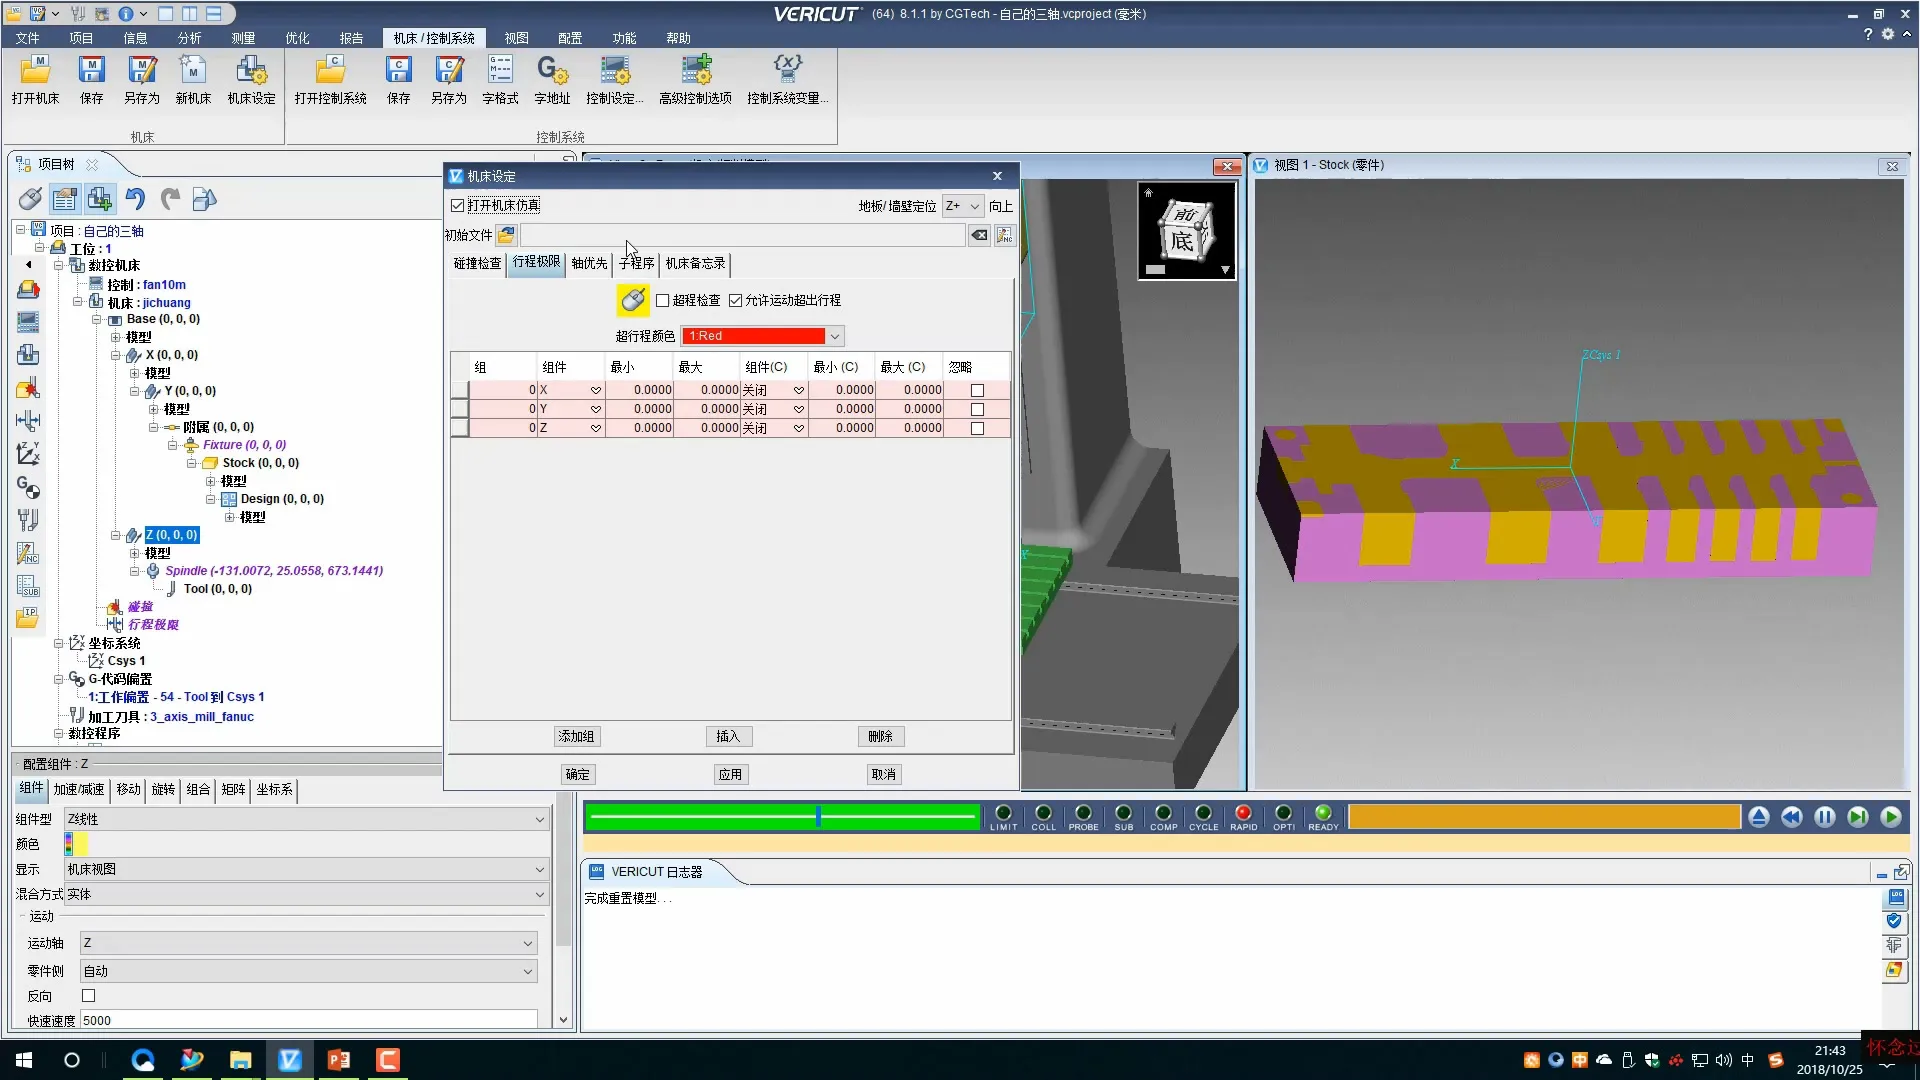Open the 优化 (Optimize) menu
The height and width of the screenshot is (1080, 1920).
[x=297, y=38]
